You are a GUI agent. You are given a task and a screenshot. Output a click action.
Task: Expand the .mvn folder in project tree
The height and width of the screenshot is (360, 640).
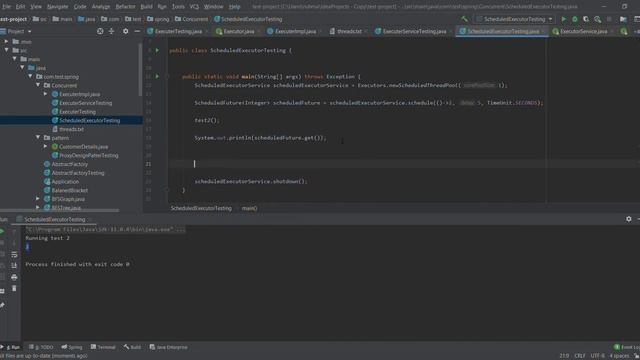point(6,41)
